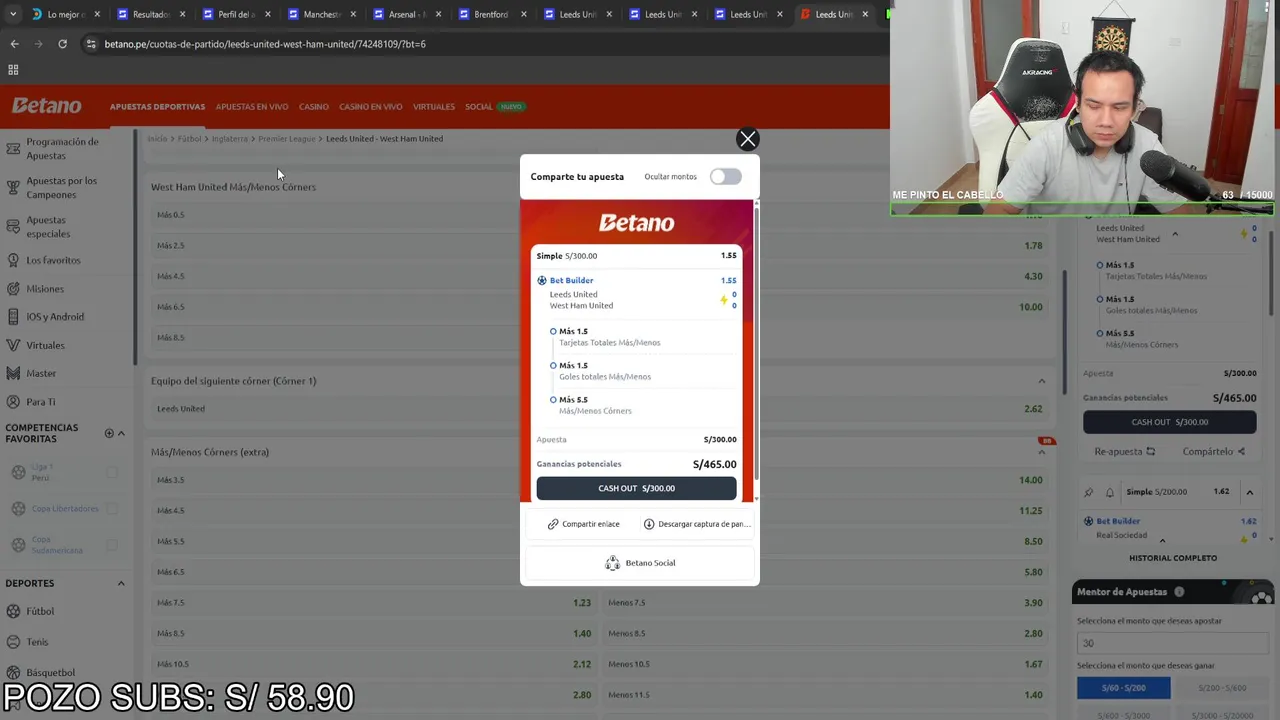Viewport: 1280px width, 720px height.
Task: Click the Para Ti person icon
Action: [x=13, y=402]
